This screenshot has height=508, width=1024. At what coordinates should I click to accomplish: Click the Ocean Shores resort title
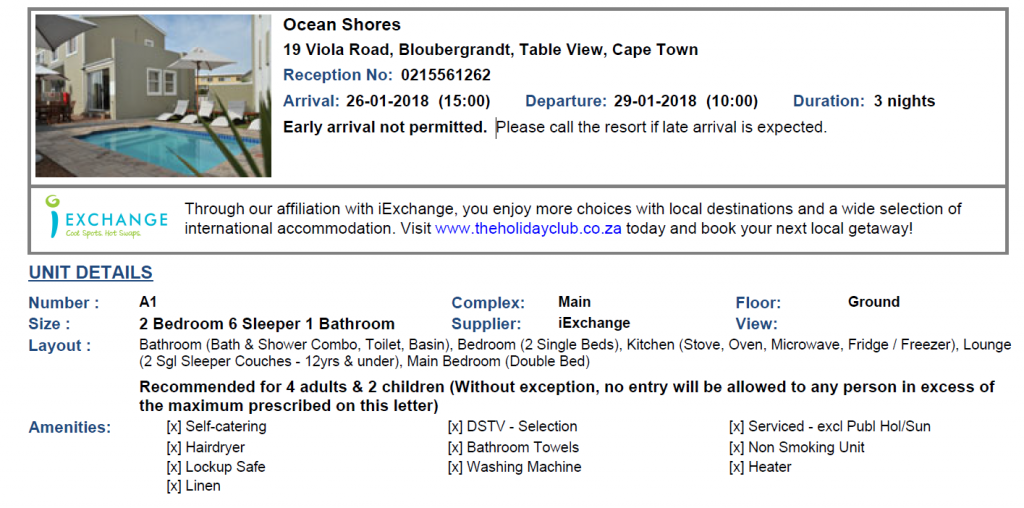click(342, 25)
